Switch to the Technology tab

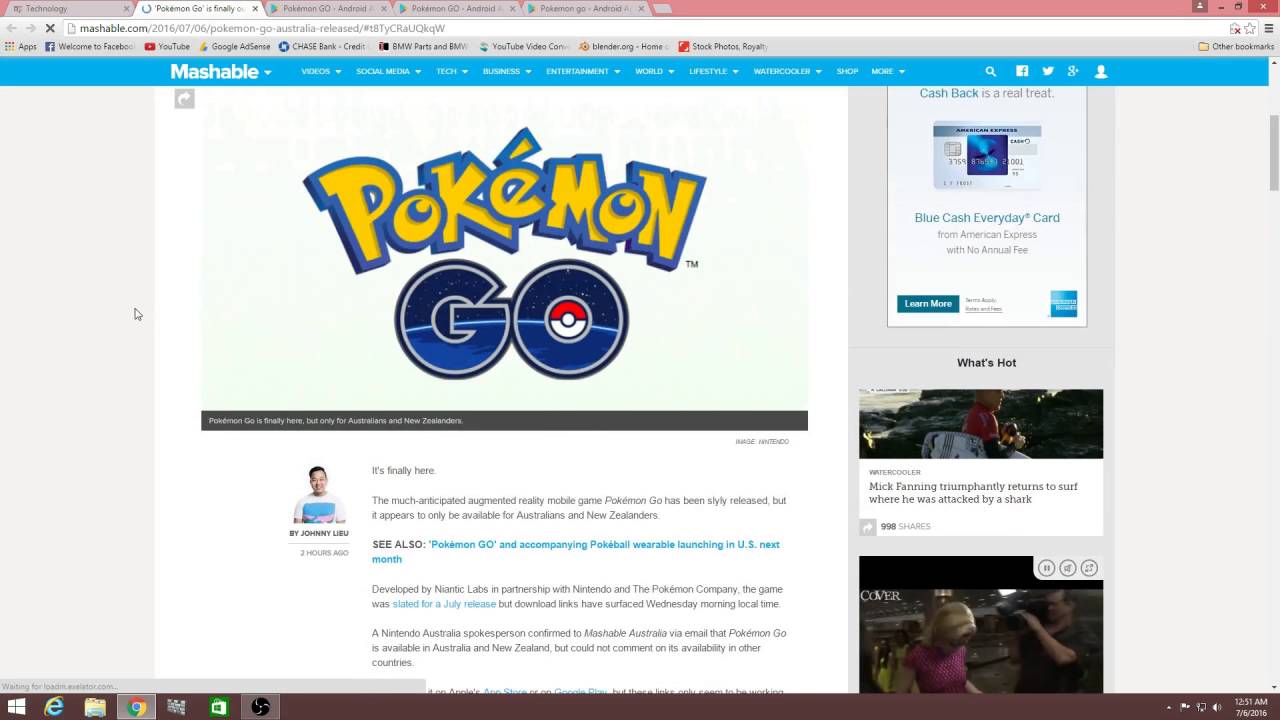66,9
